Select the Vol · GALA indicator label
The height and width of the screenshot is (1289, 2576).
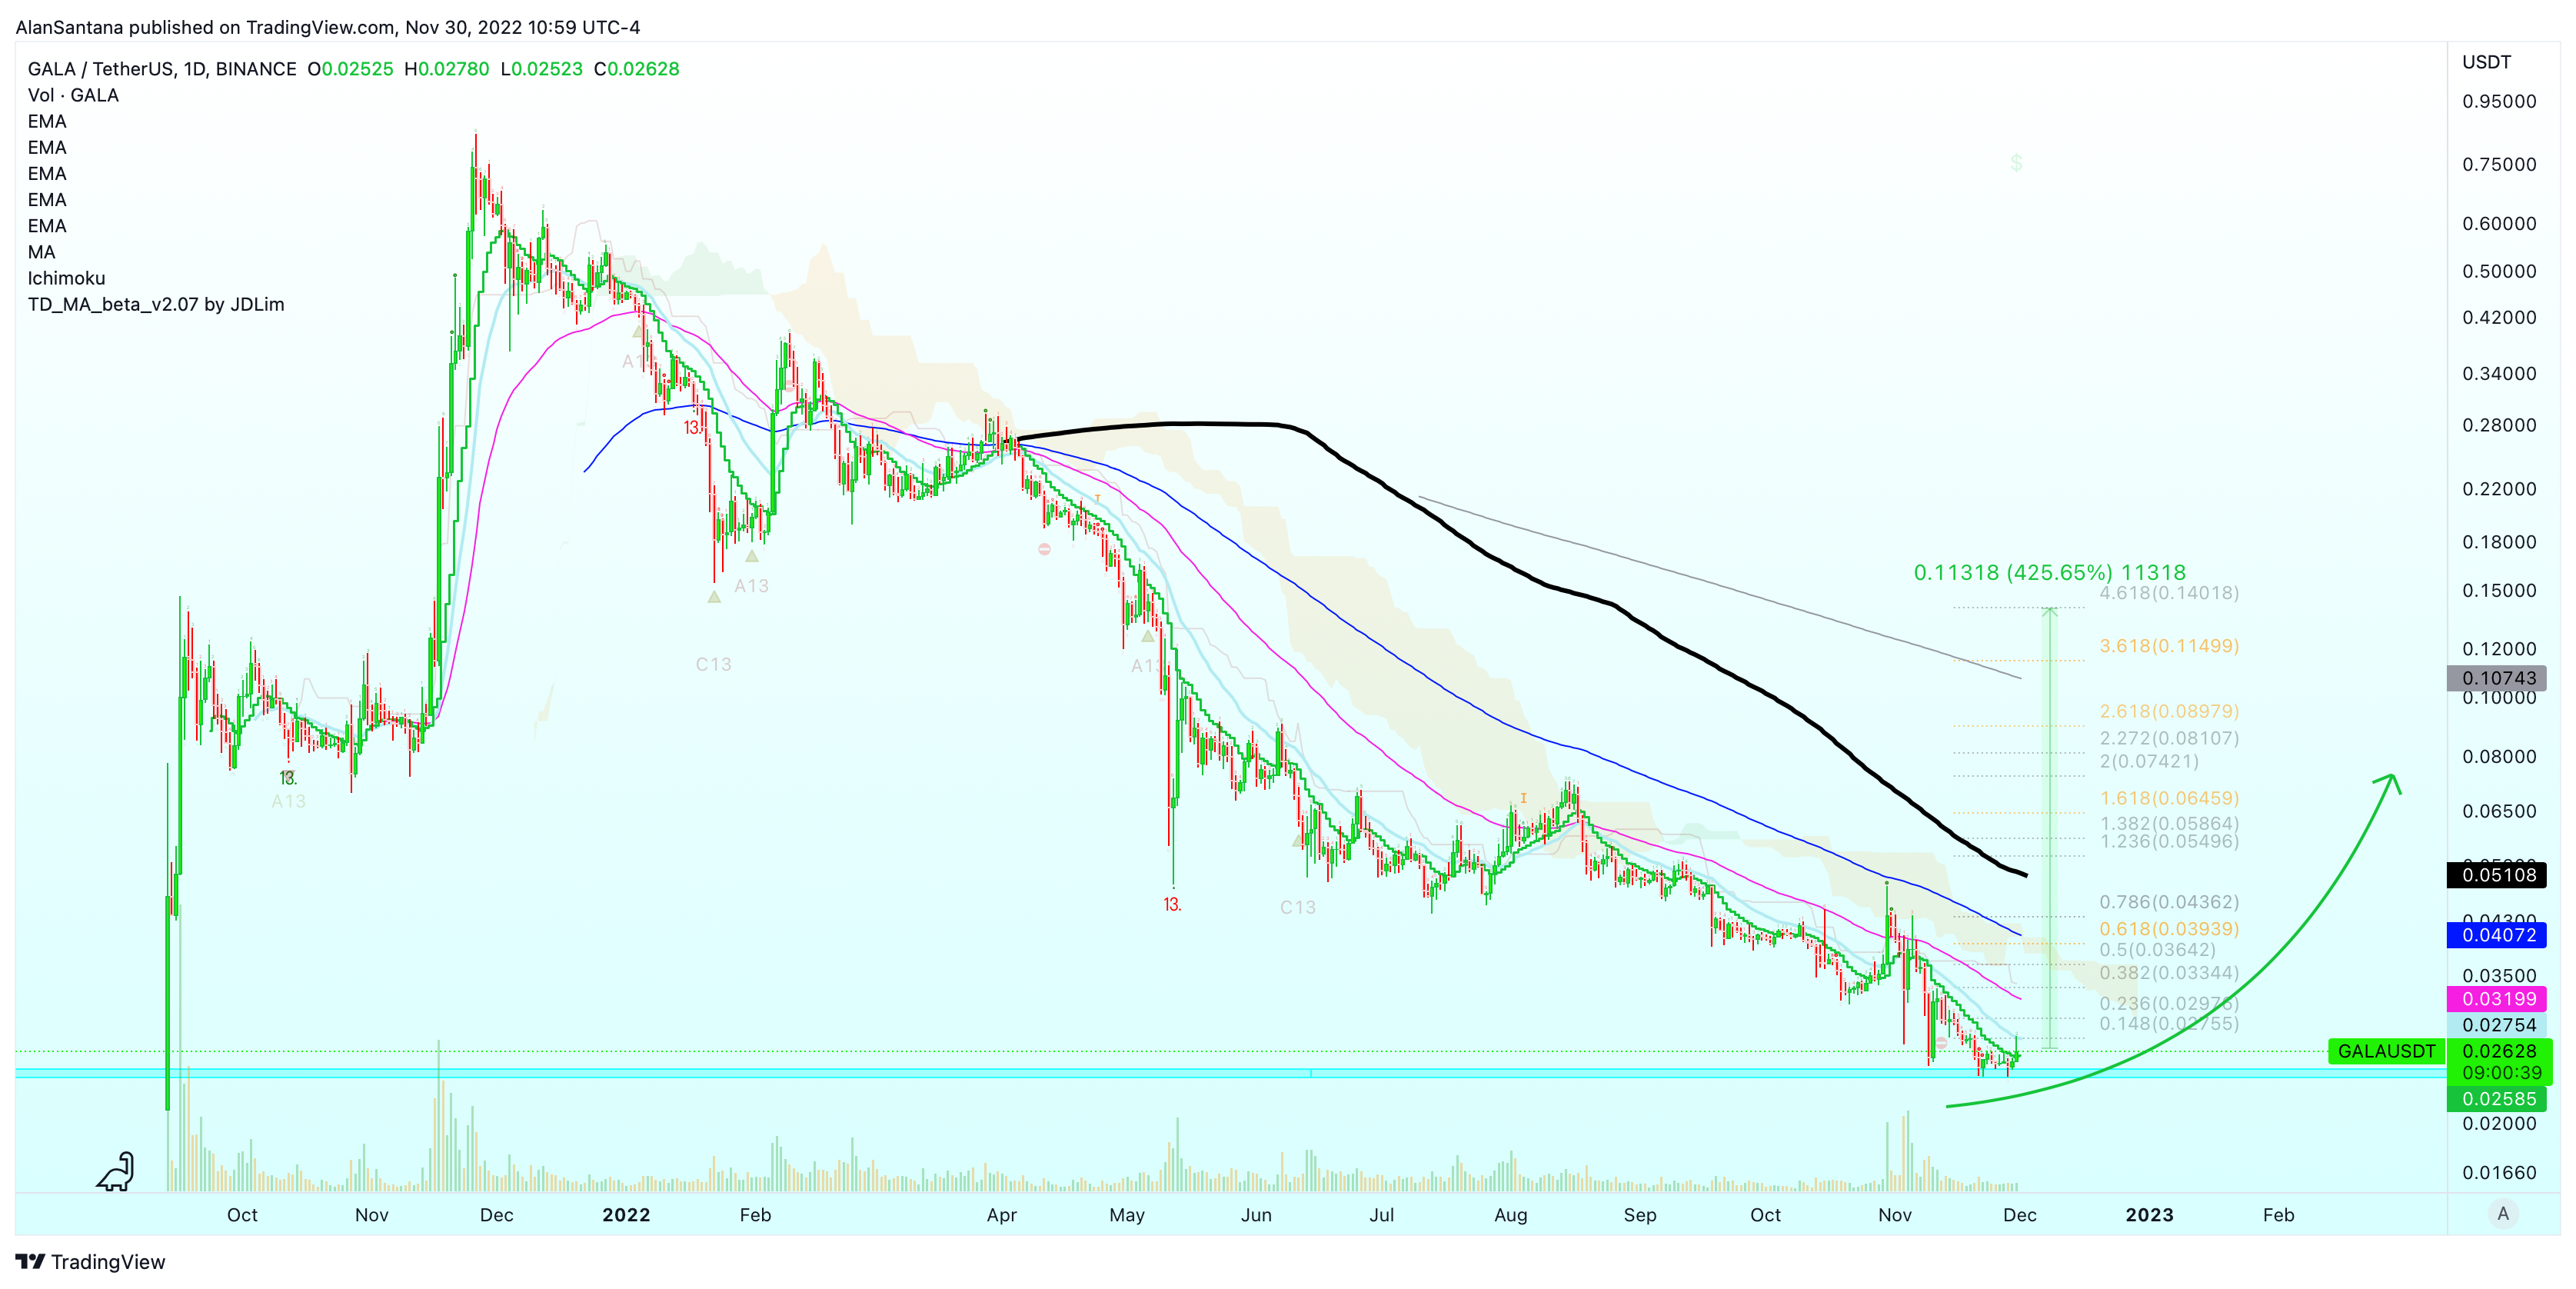click(x=73, y=95)
